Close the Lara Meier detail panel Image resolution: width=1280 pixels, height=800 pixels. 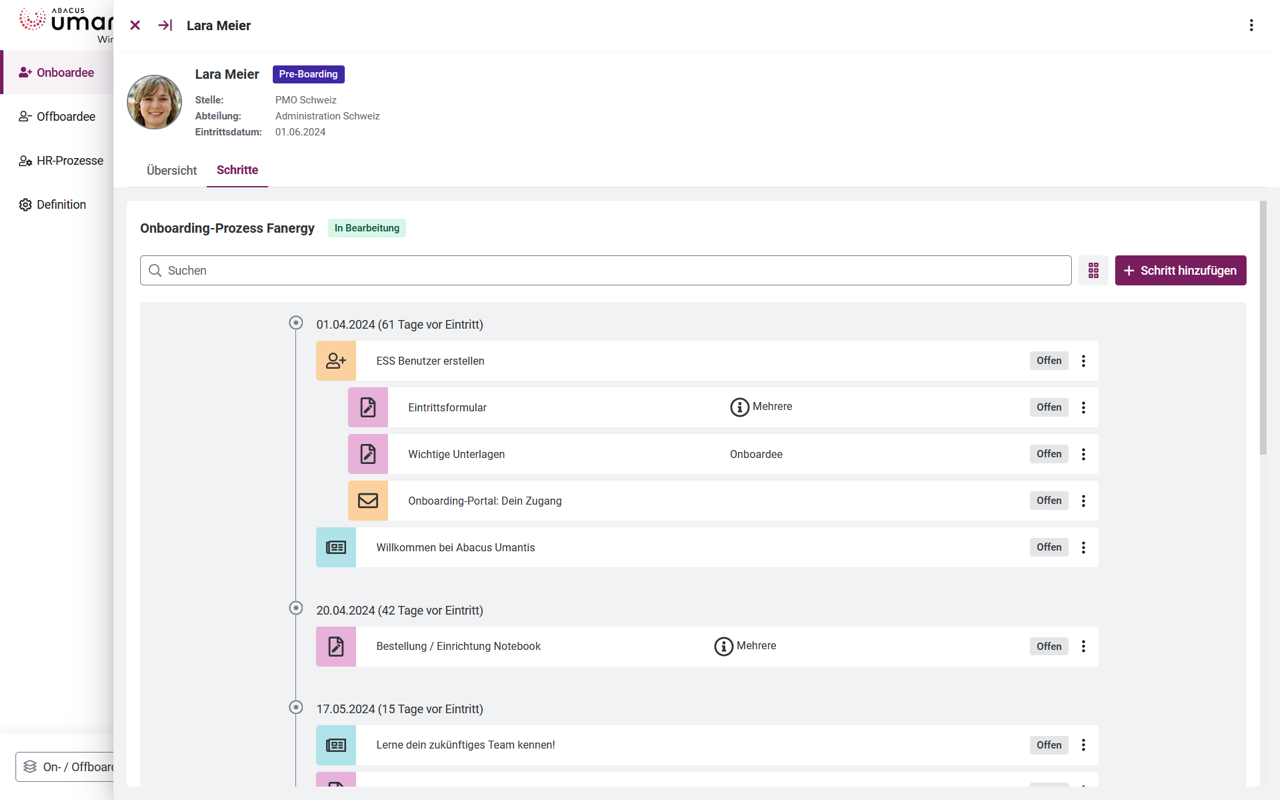[x=135, y=26]
